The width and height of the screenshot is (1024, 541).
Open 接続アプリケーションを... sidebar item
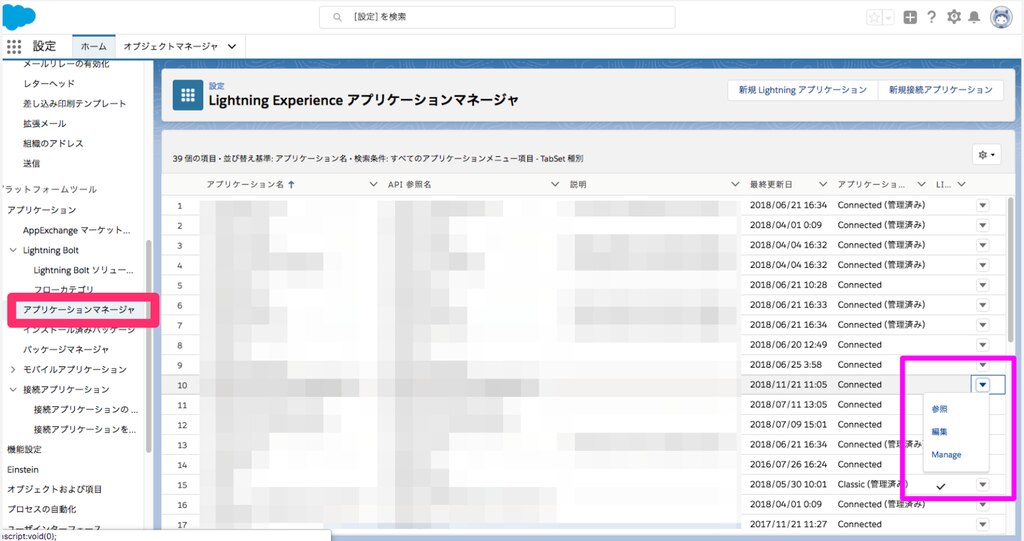pyautogui.click(x=85, y=429)
